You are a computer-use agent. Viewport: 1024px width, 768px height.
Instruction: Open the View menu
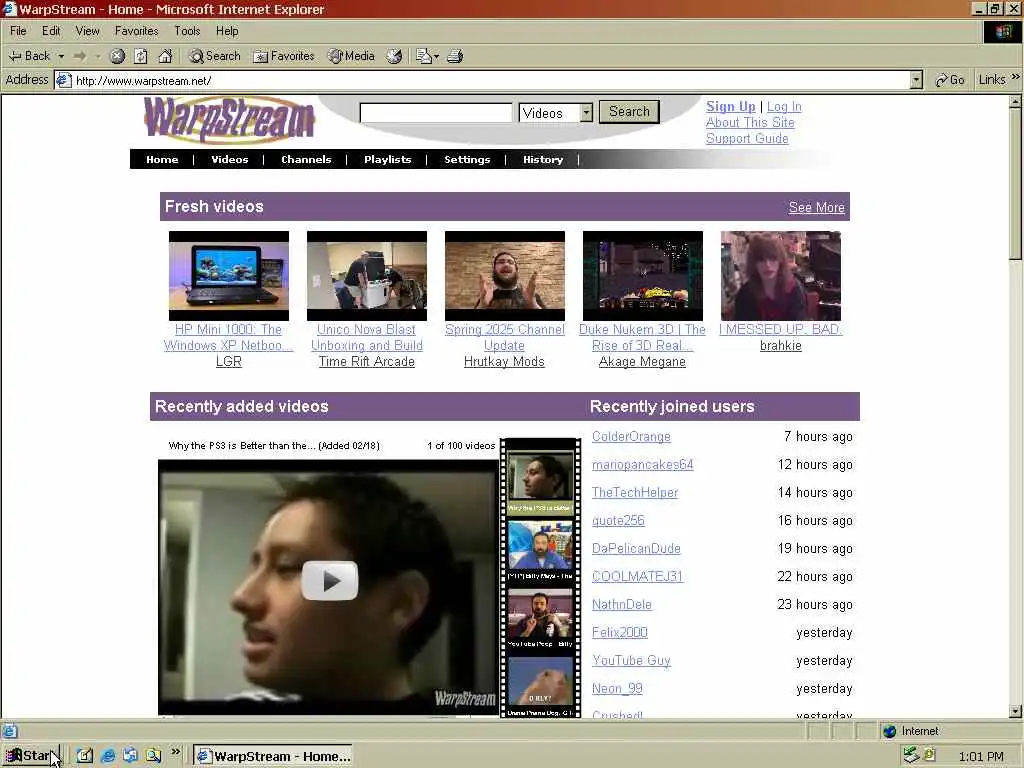pos(88,31)
